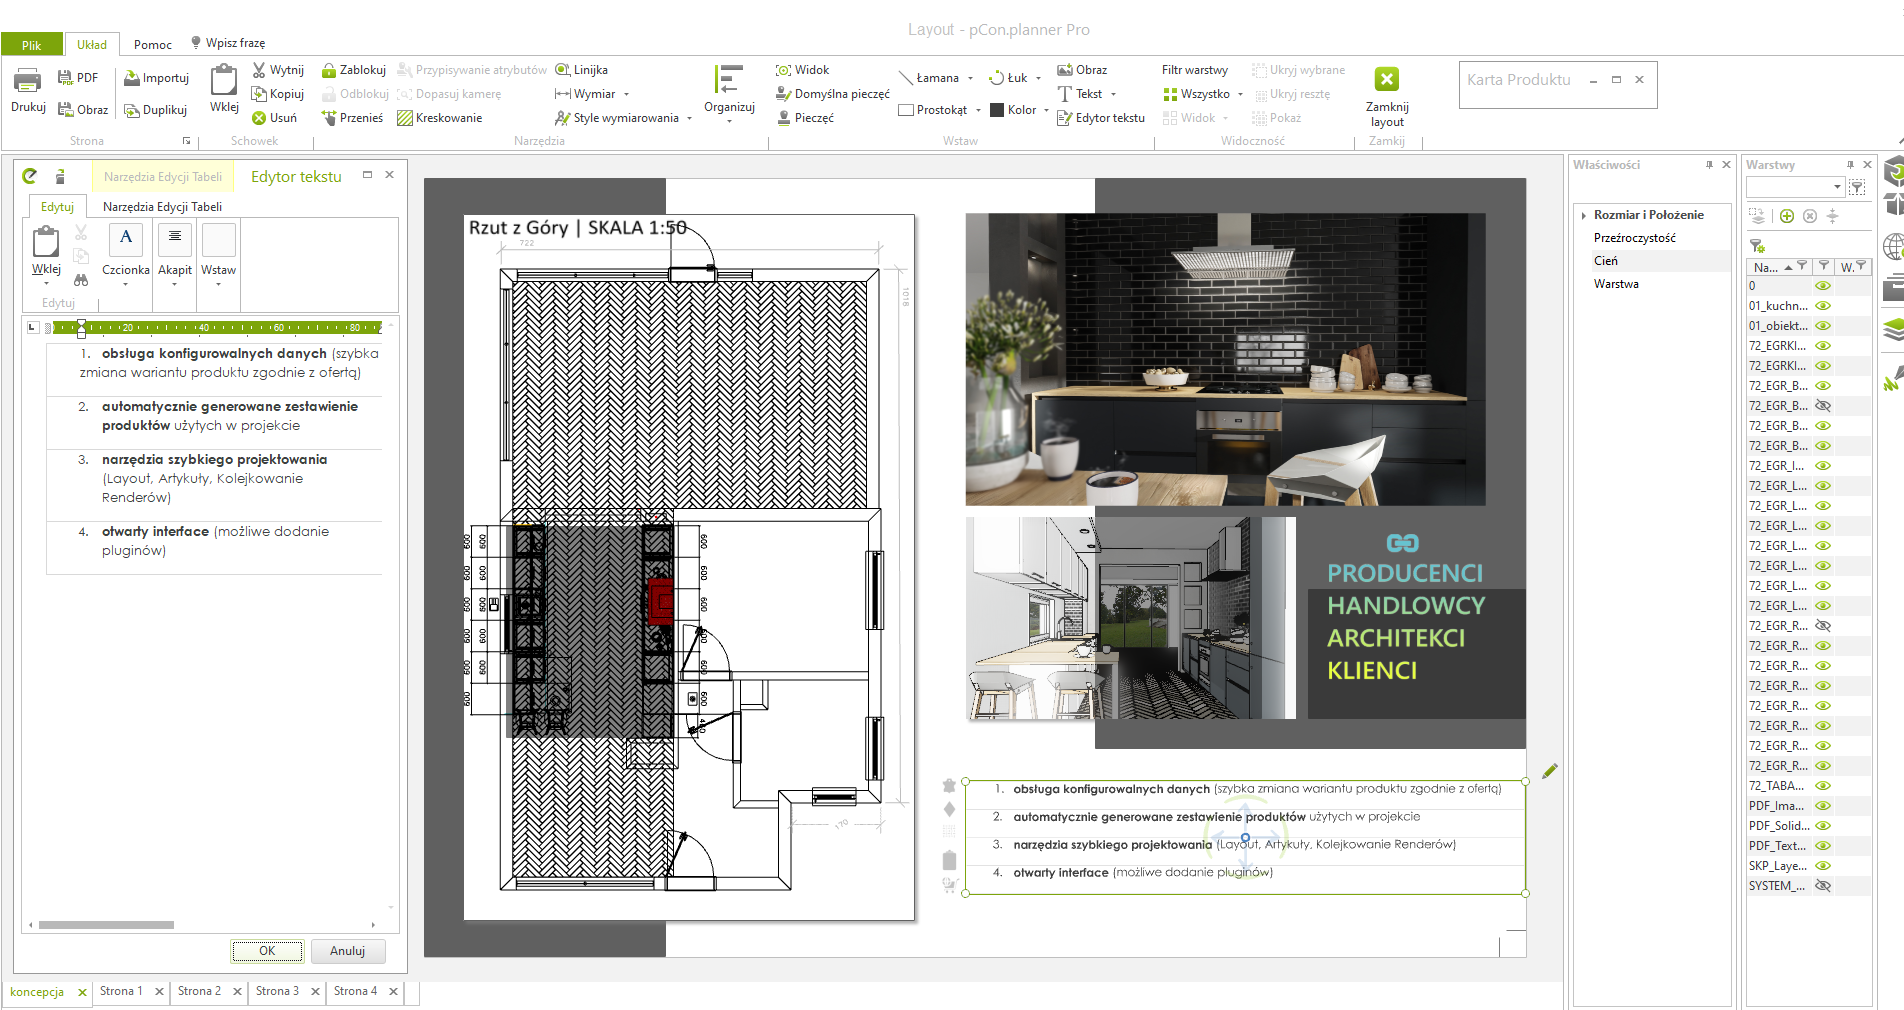Hide the PDF_Ima... layer
Screen dimensions: 1904x1010
1823,806
